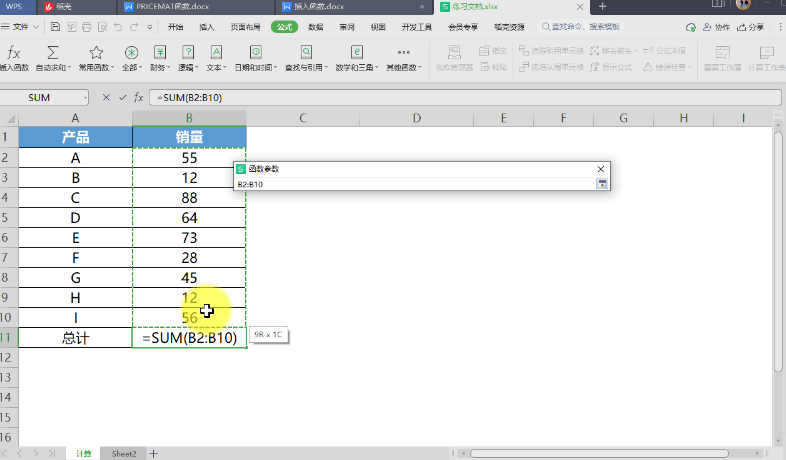
Task: Click the Save icon in quick toolbar
Action: (x=56, y=27)
